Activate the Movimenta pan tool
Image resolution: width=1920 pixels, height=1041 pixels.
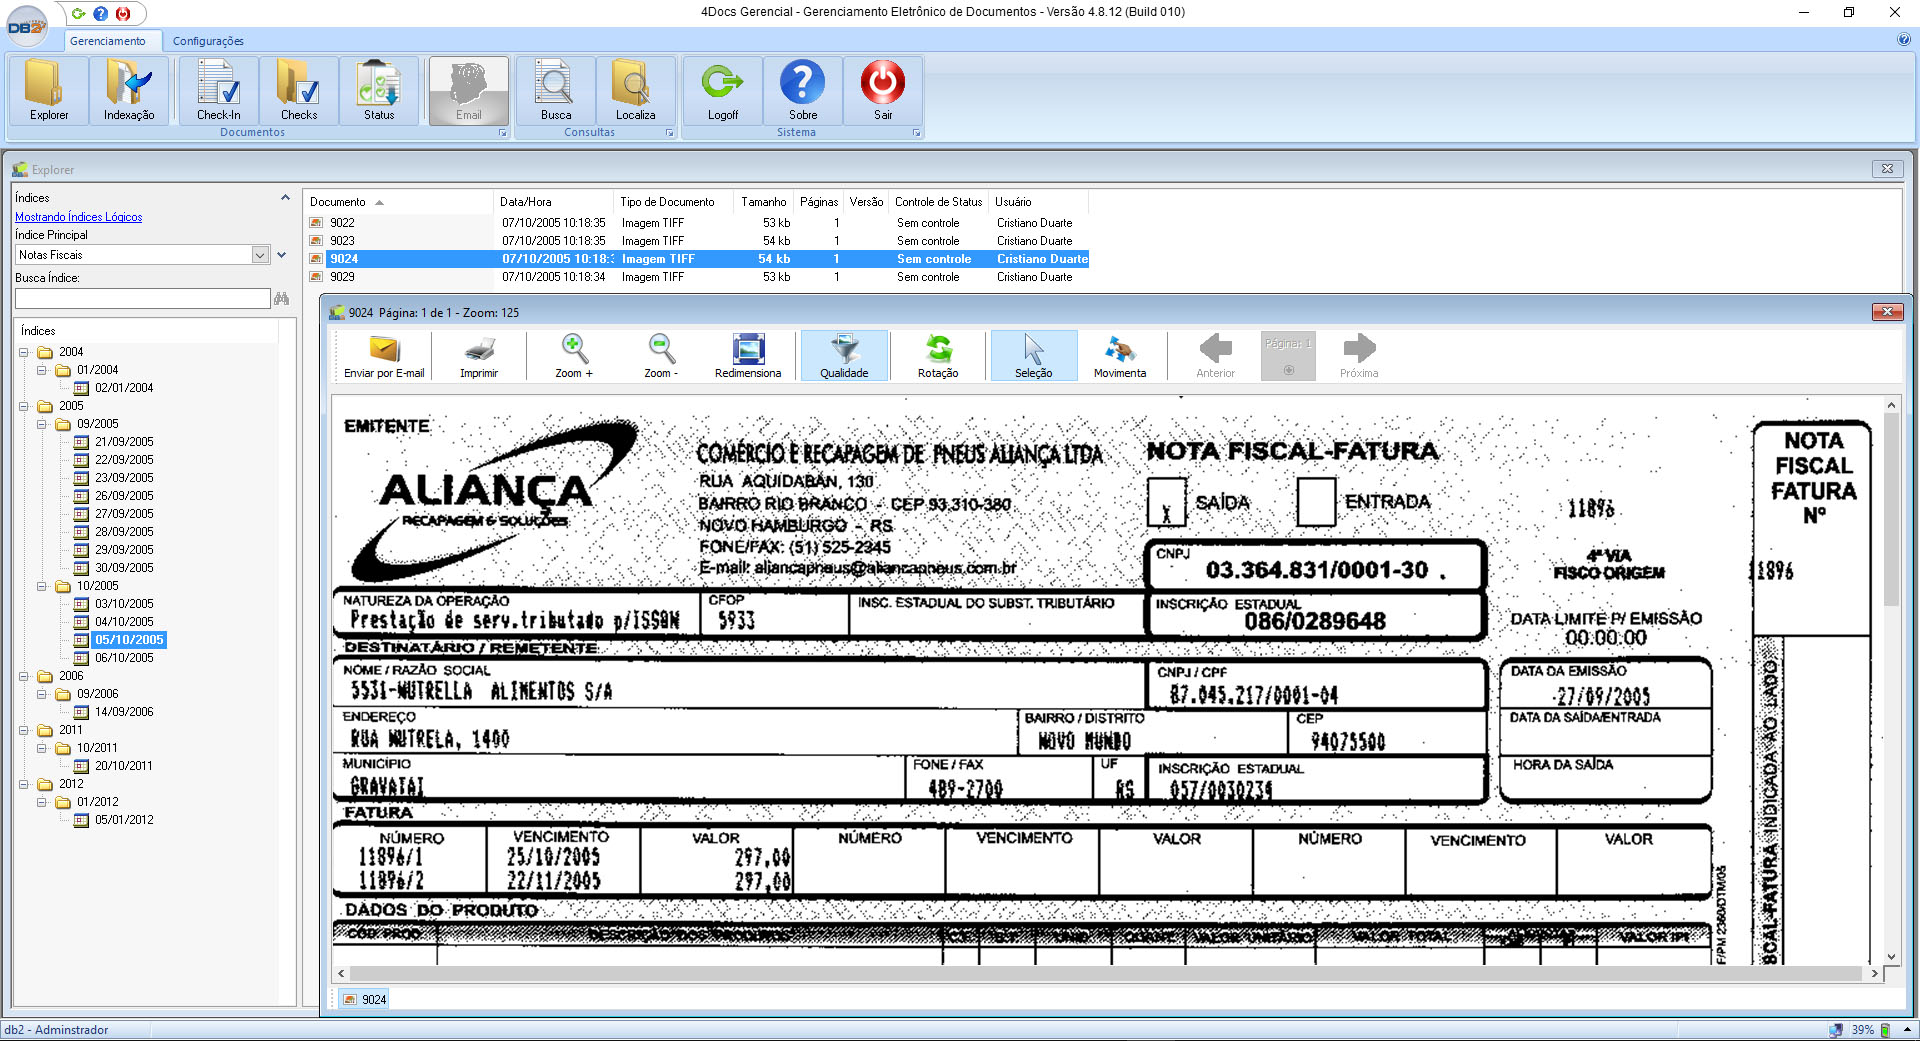coord(1120,356)
